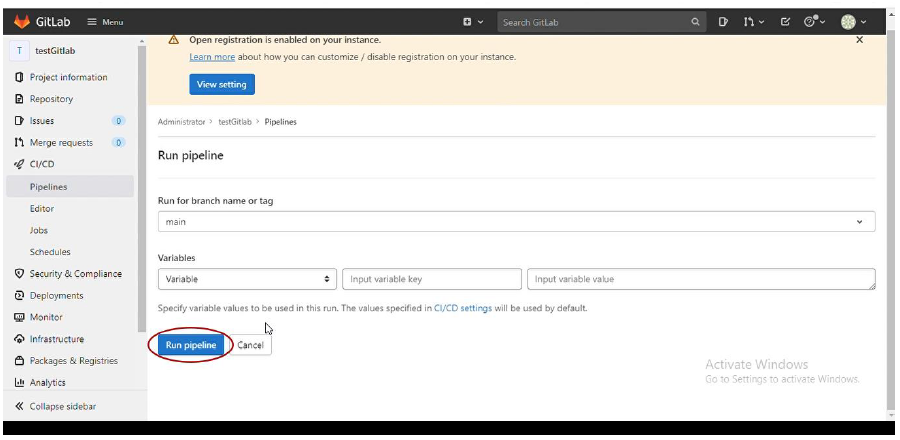Expand the branch name dropdown showing main
900x440 pixels.
point(516,221)
